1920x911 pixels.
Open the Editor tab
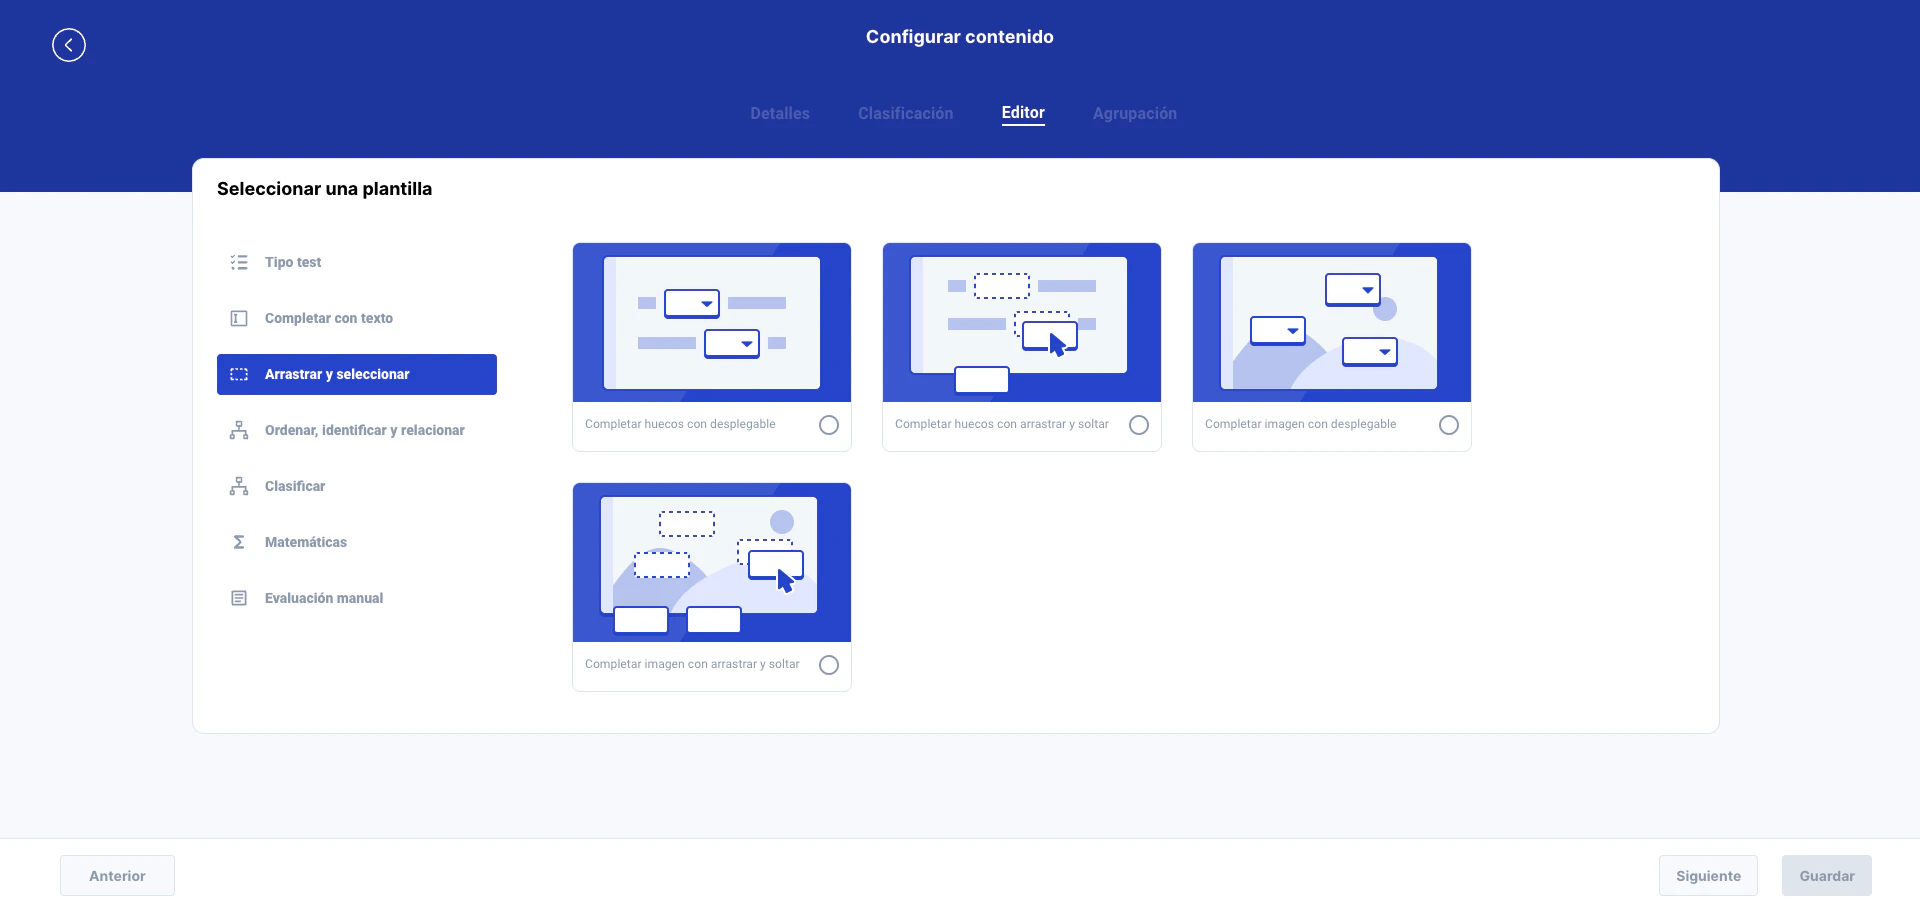(1023, 113)
